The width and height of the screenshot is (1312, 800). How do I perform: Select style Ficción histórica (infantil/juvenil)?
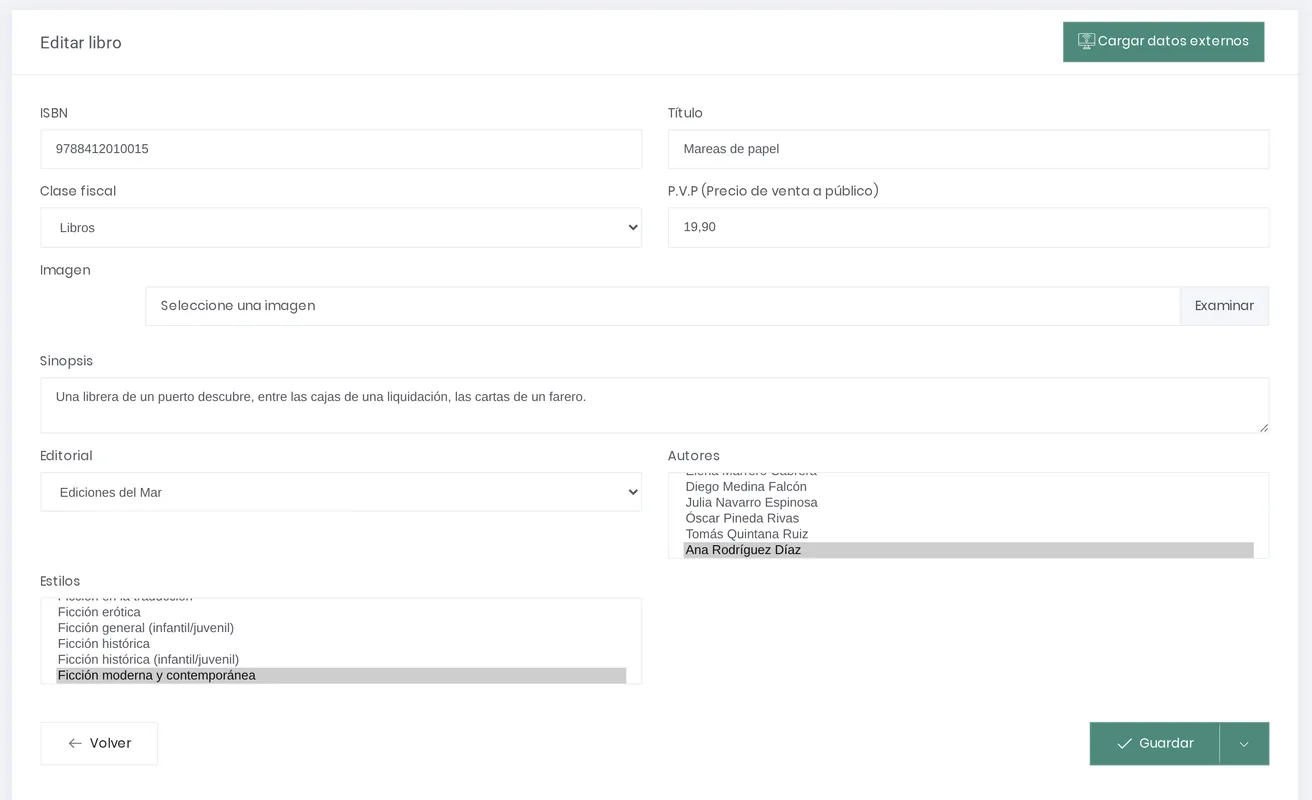341,660
